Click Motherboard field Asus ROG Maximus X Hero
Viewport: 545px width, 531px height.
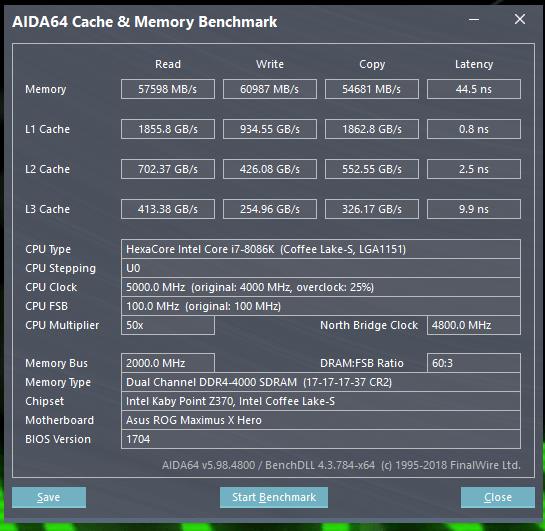(x=321, y=420)
